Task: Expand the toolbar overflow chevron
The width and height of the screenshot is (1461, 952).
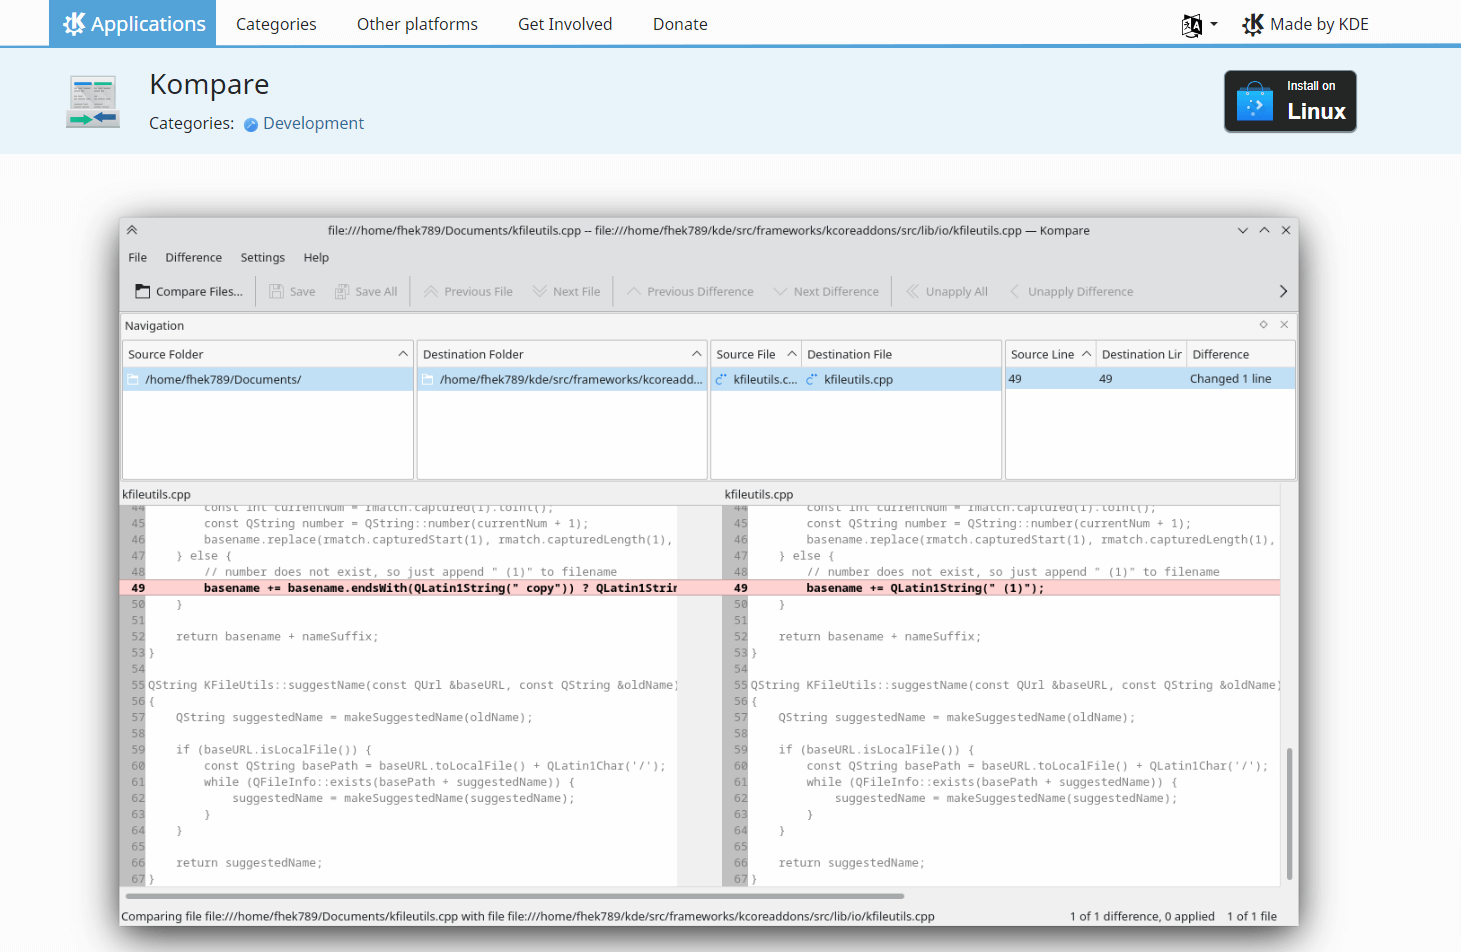Action: tap(1283, 291)
